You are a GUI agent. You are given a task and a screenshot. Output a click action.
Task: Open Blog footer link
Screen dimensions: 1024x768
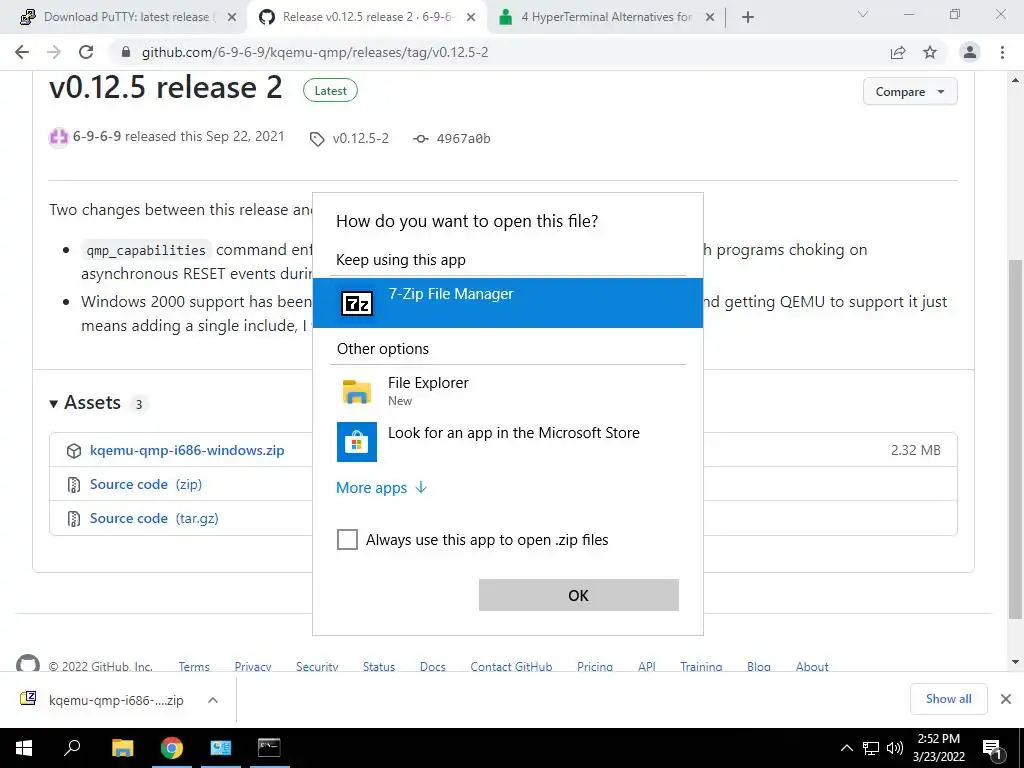coord(759,666)
